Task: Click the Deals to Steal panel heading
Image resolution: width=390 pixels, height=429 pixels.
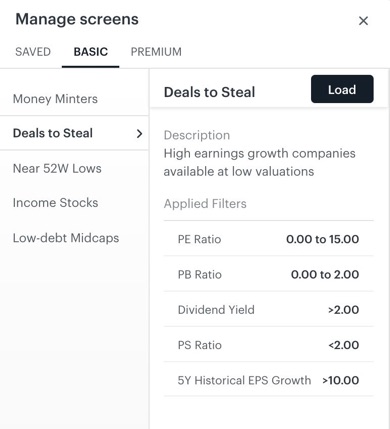Action: pos(209,92)
